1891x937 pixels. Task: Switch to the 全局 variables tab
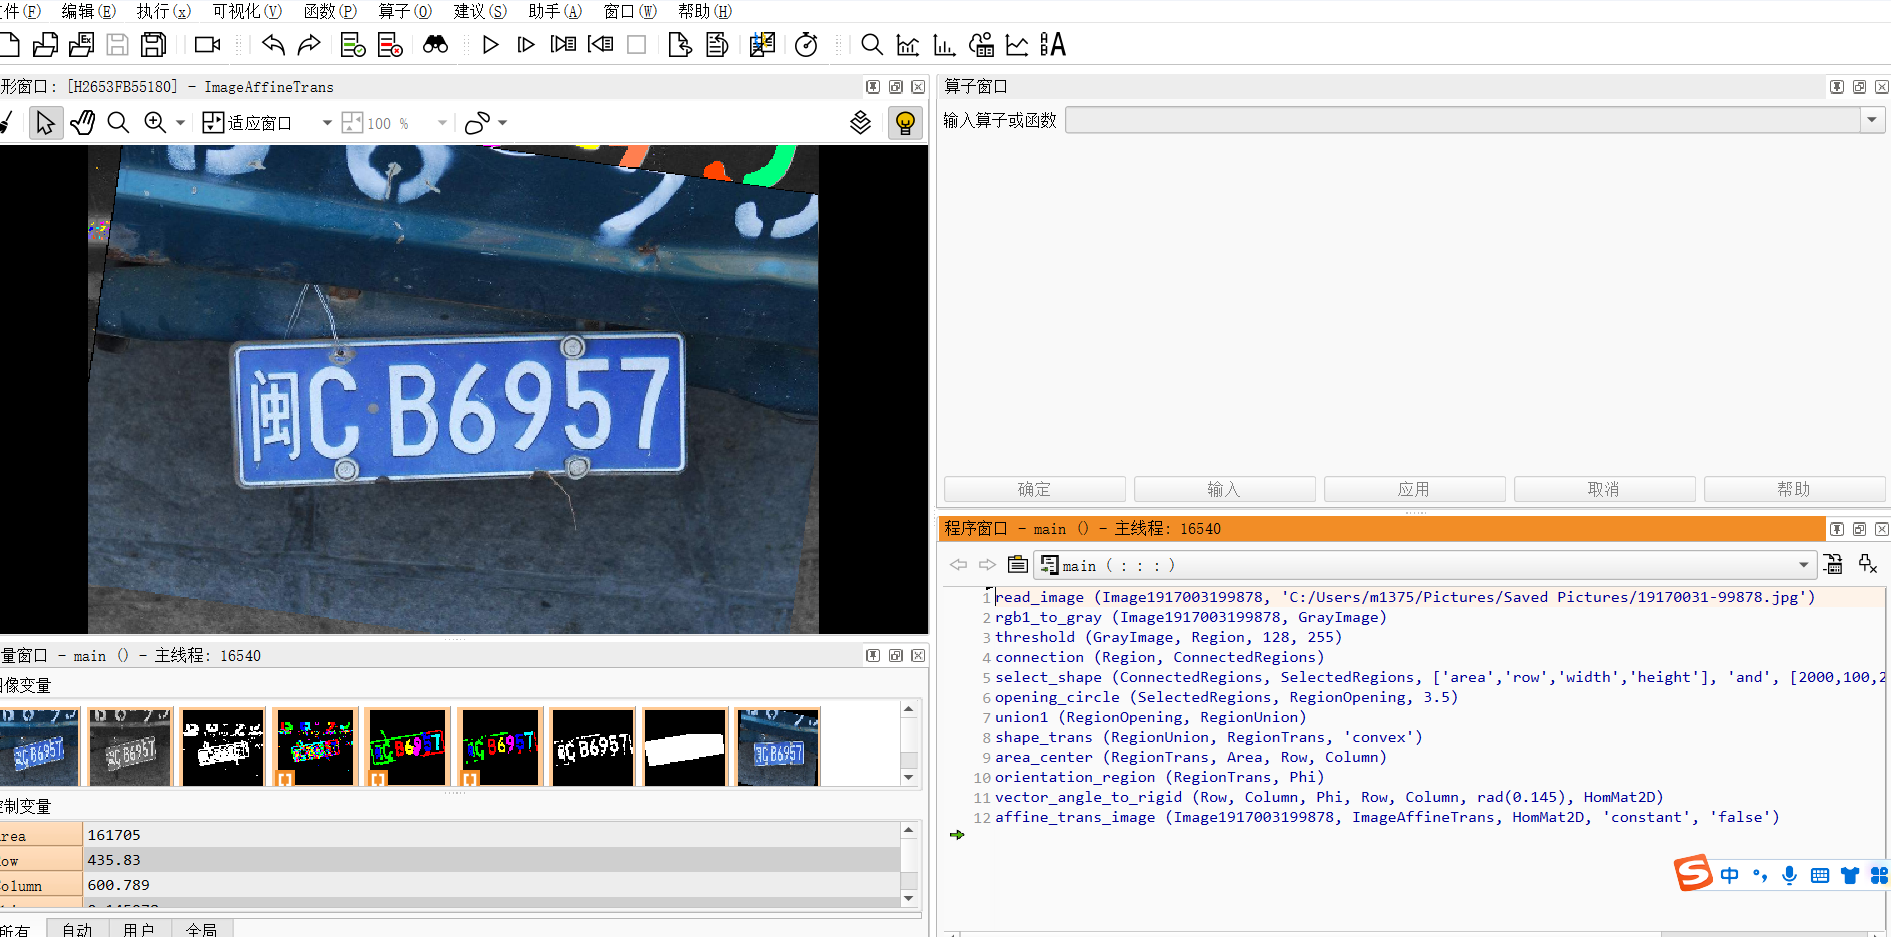[201, 929]
